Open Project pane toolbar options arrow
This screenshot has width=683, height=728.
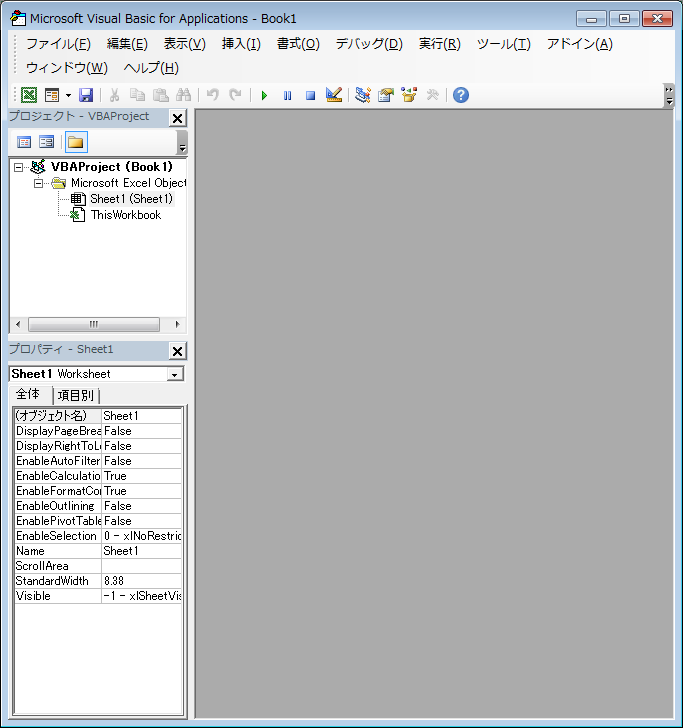click(182, 142)
